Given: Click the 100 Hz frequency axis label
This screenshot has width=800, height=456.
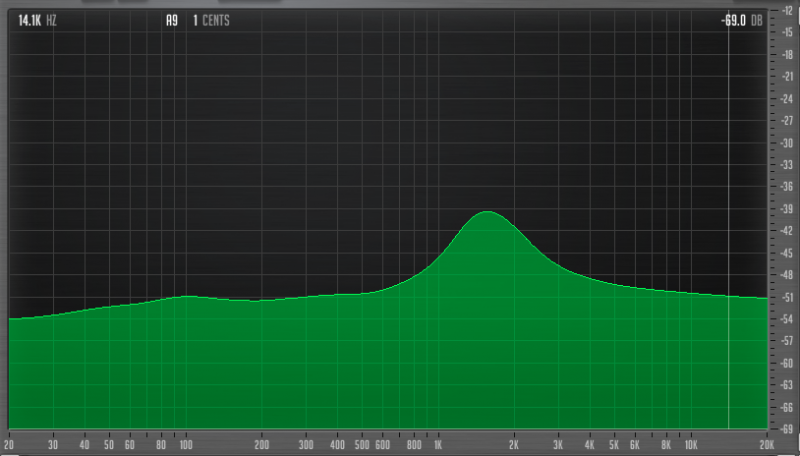Looking at the screenshot, I should click(186, 443).
